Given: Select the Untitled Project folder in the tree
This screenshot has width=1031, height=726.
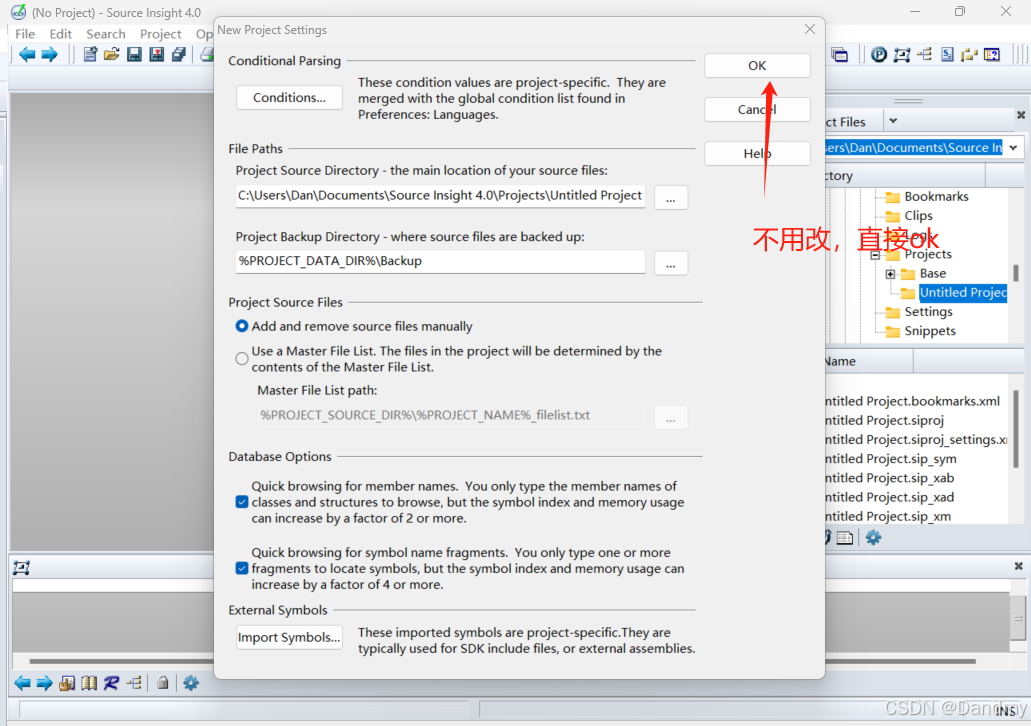Looking at the screenshot, I should tap(963, 293).
